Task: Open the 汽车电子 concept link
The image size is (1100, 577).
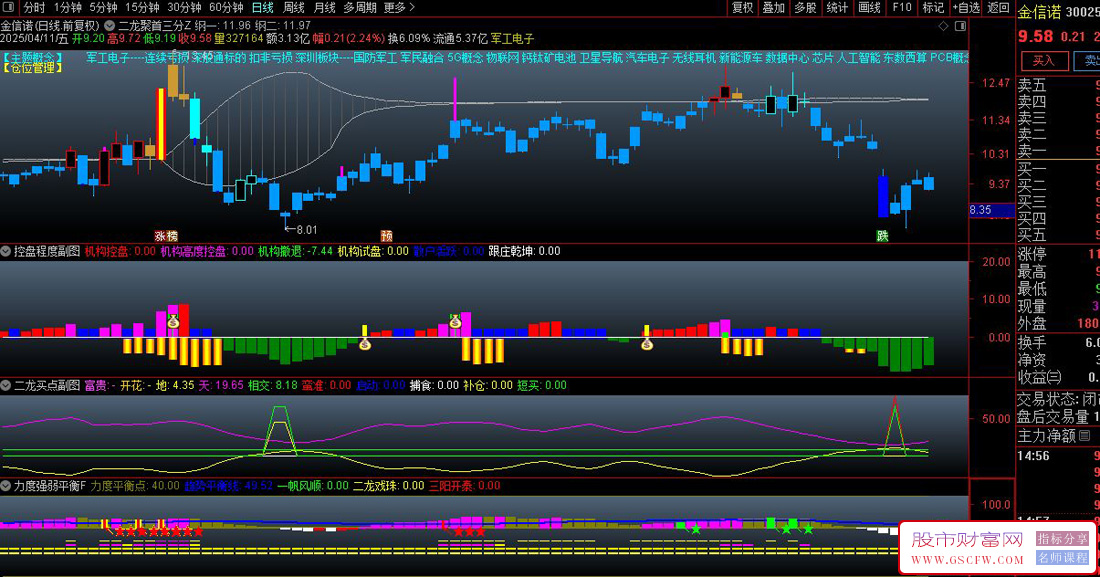Action: 648,58
